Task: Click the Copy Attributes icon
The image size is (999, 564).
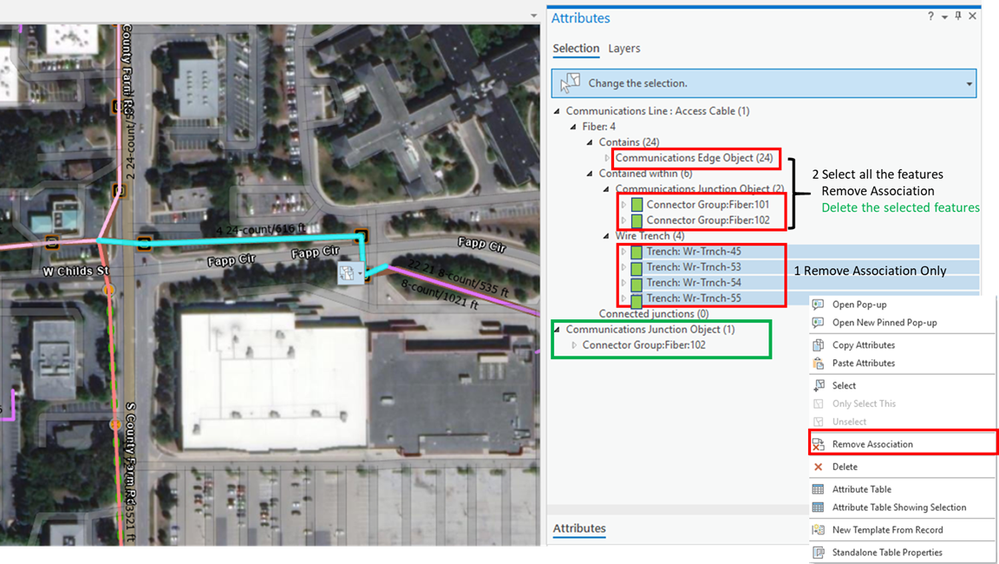Action: pyautogui.click(x=818, y=345)
